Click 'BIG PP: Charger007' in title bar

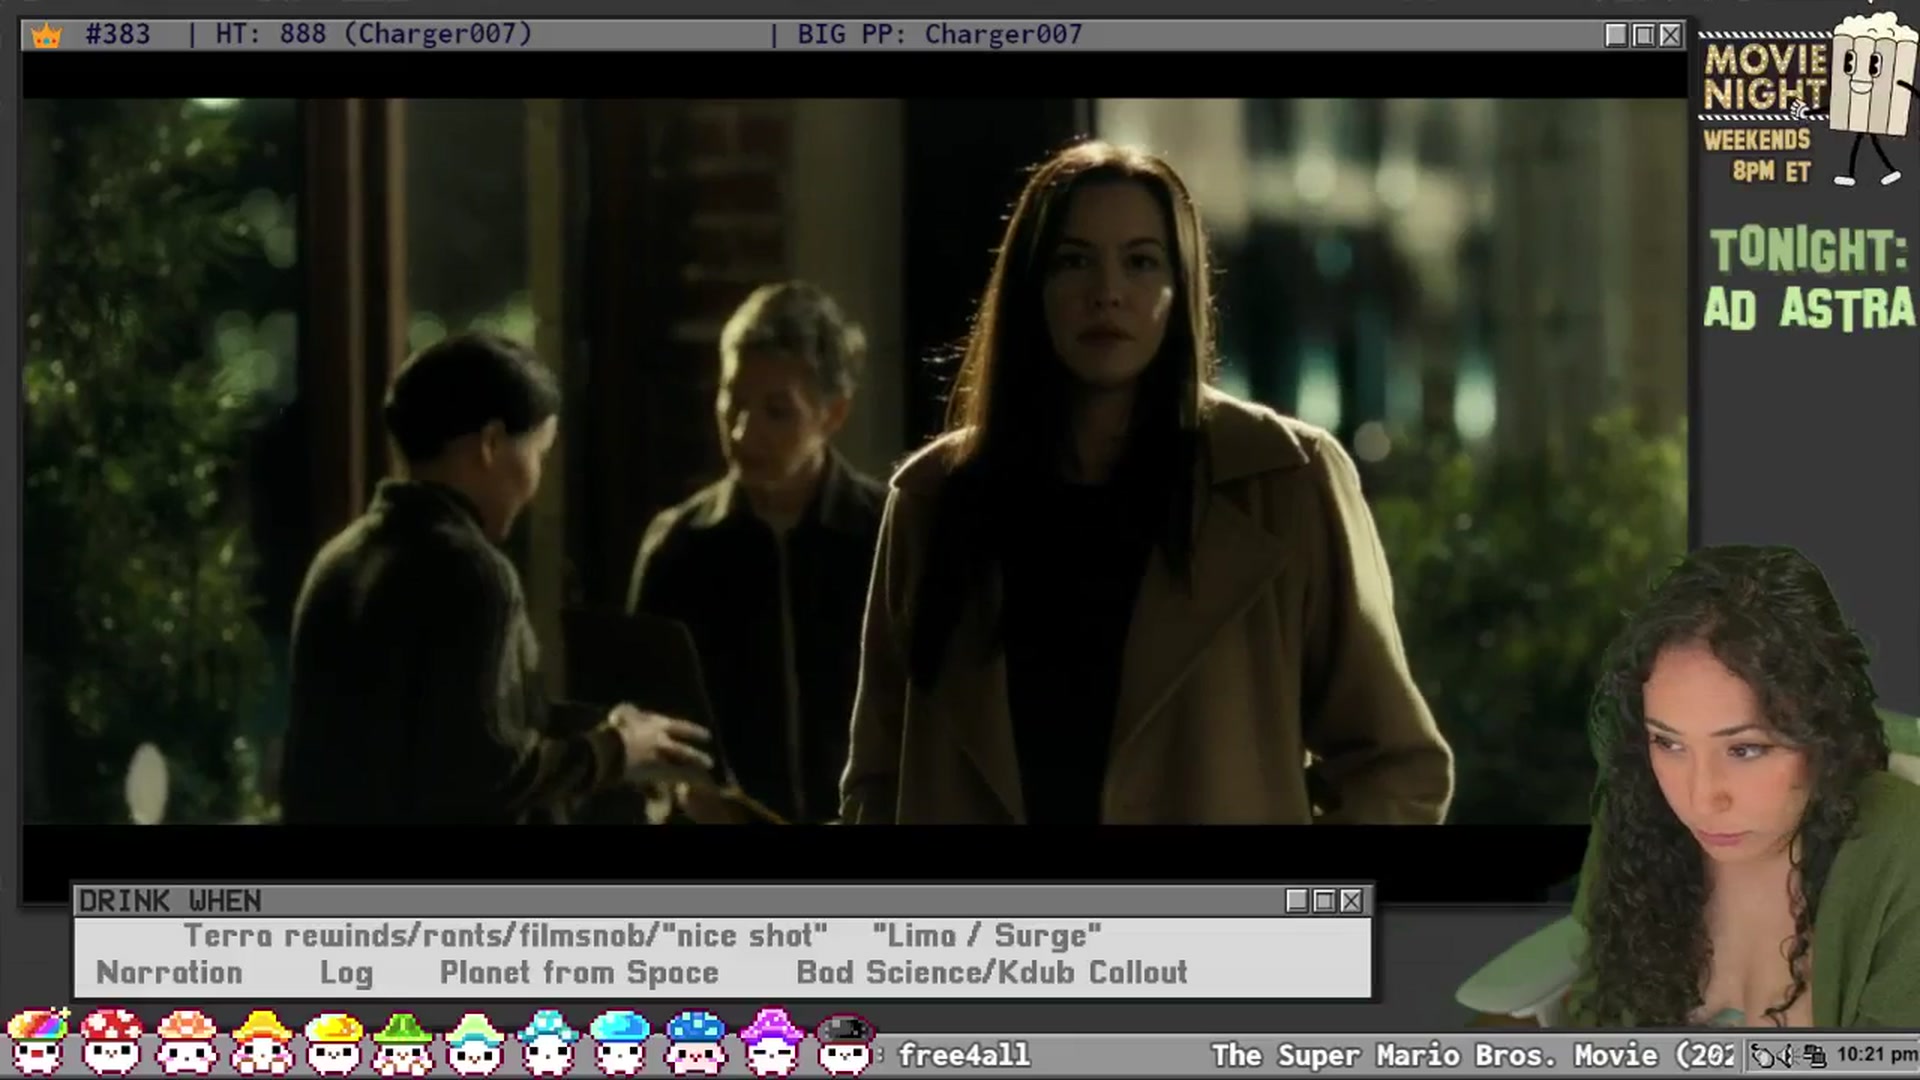(x=940, y=34)
